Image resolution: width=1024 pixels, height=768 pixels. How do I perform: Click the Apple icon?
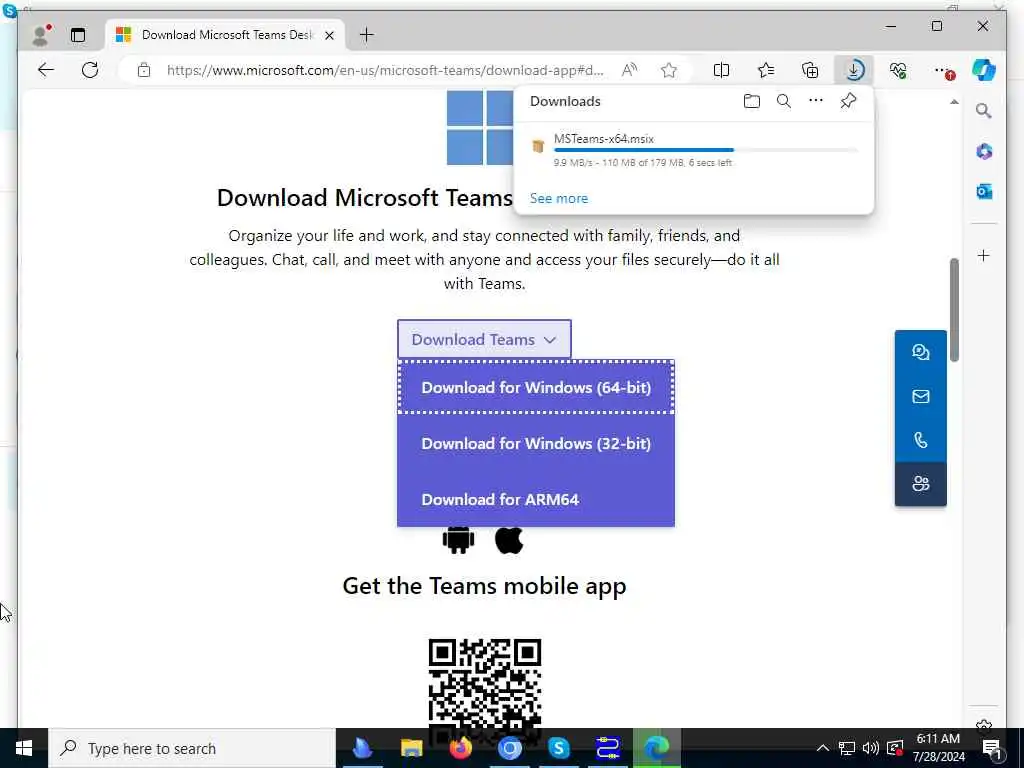pos(509,540)
